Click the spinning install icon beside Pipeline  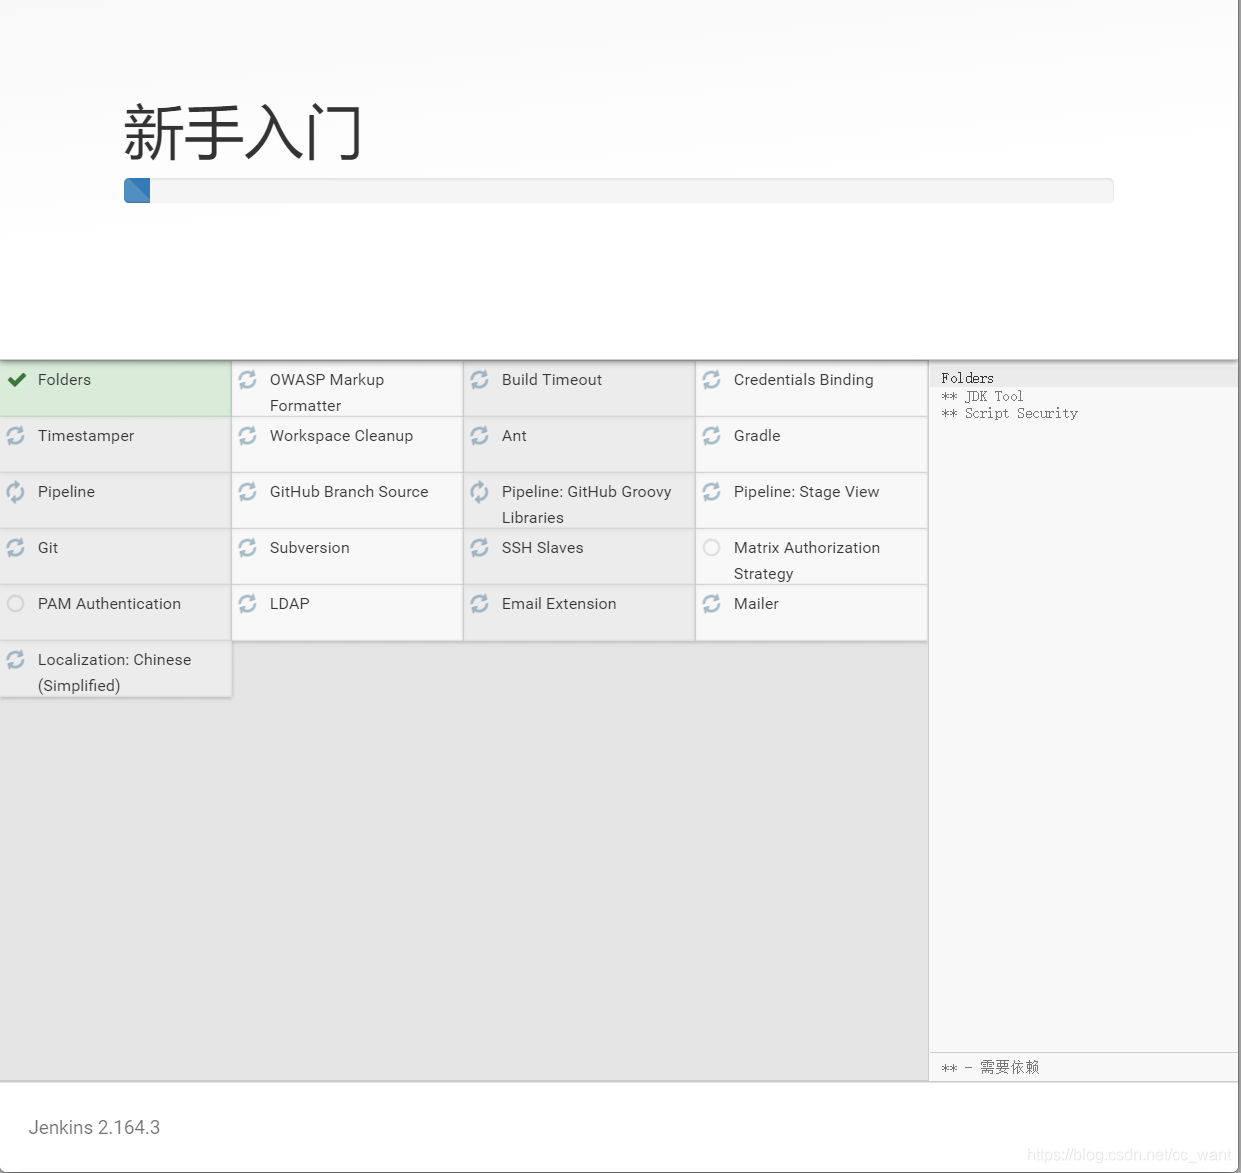pos(16,492)
